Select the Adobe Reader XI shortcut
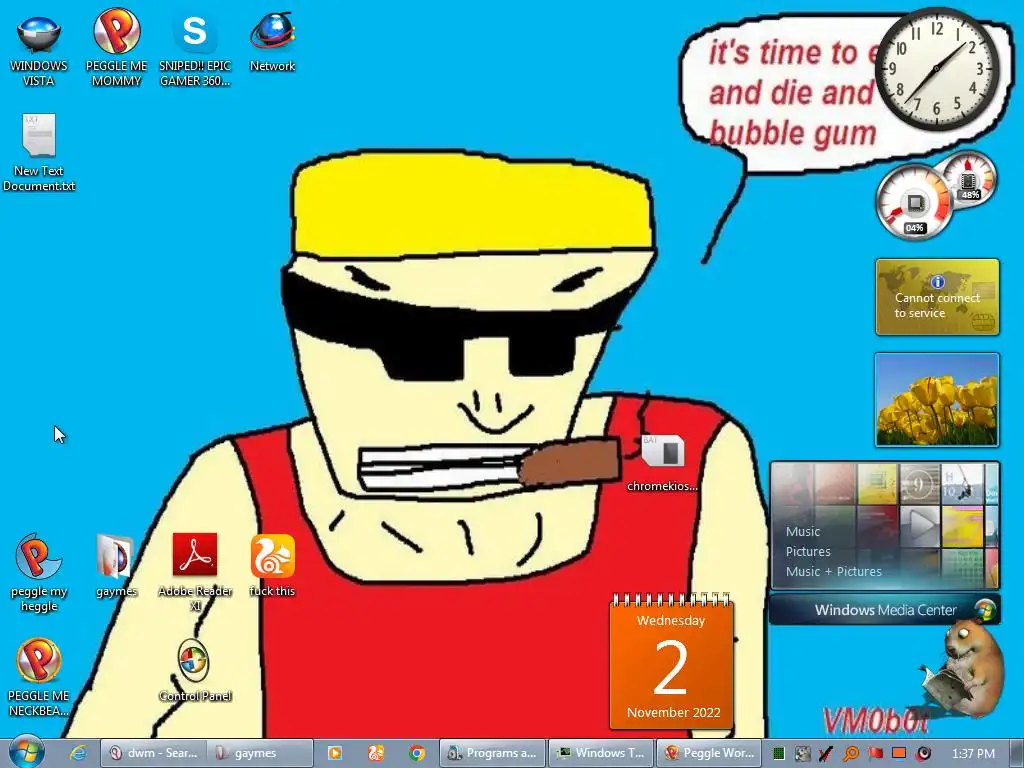Viewport: 1024px width, 768px height. (x=195, y=572)
